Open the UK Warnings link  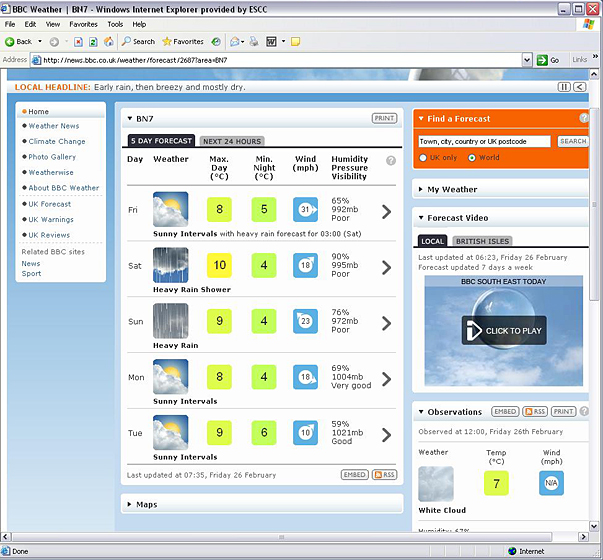pos(51,219)
